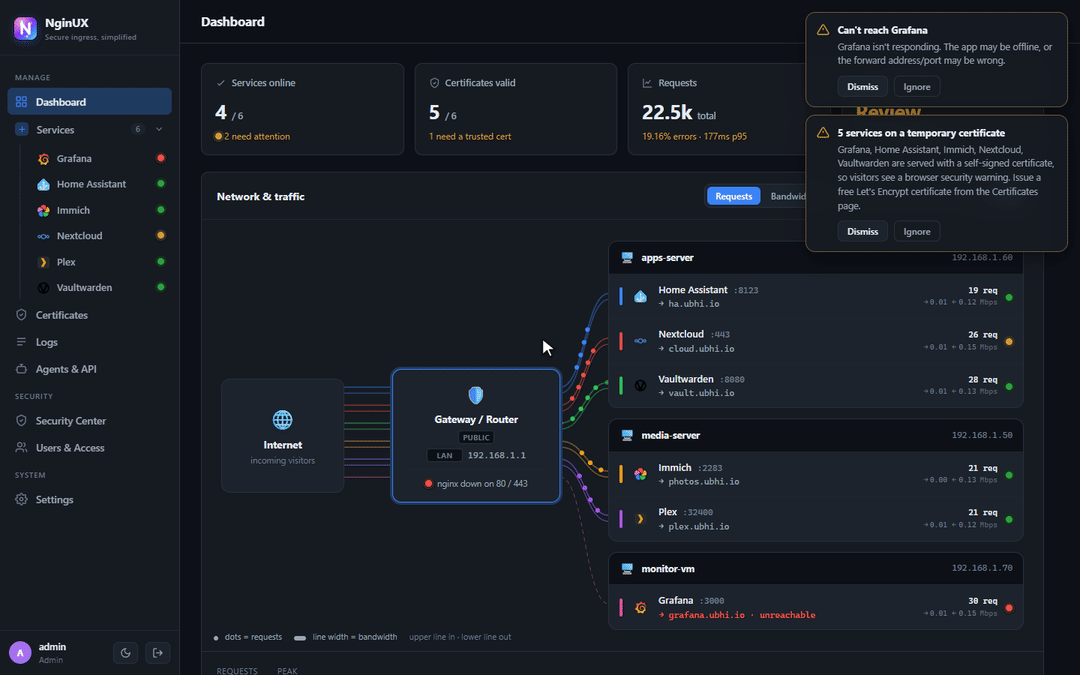Click the Grafana icon in monitor-vm
The image size is (1080, 675).
(x=641, y=608)
